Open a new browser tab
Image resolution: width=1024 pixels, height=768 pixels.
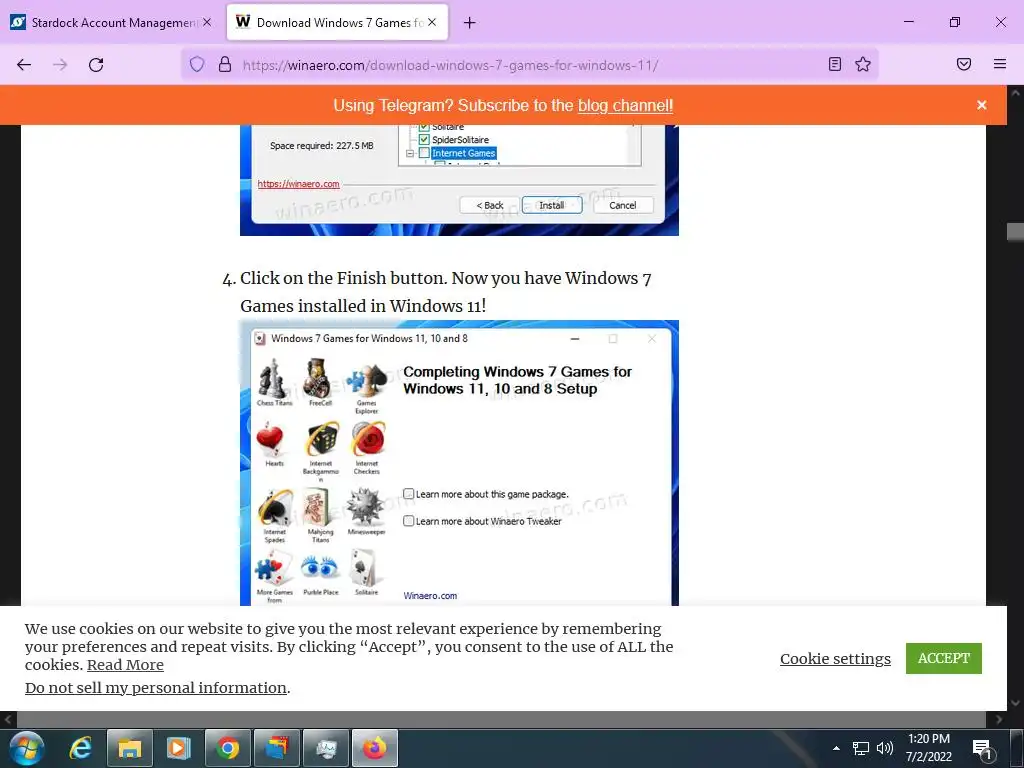pyautogui.click(x=470, y=23)
